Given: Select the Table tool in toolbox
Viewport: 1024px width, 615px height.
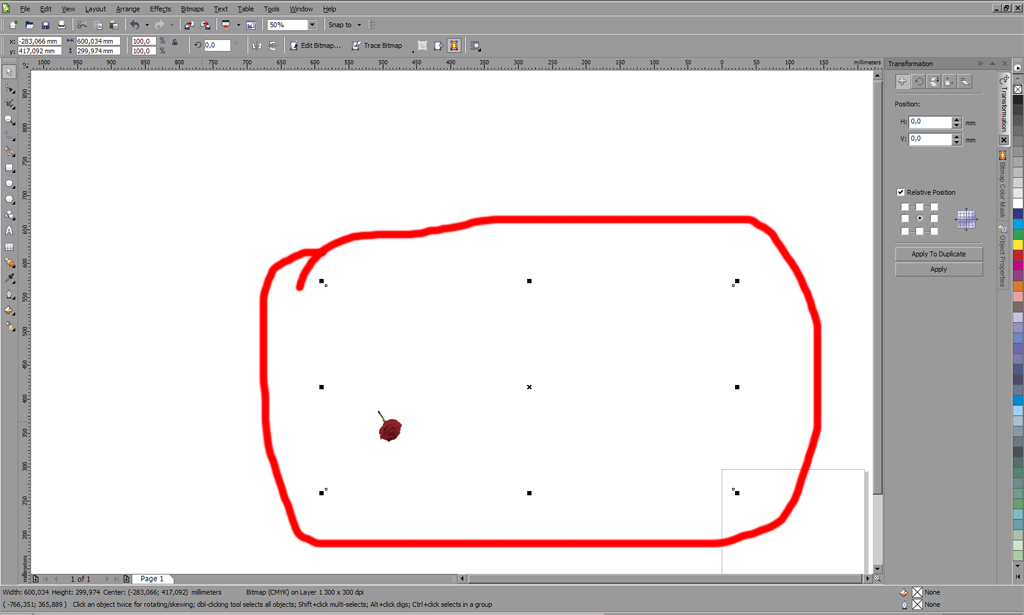Looking at the screenshot, I should (9, 247).
